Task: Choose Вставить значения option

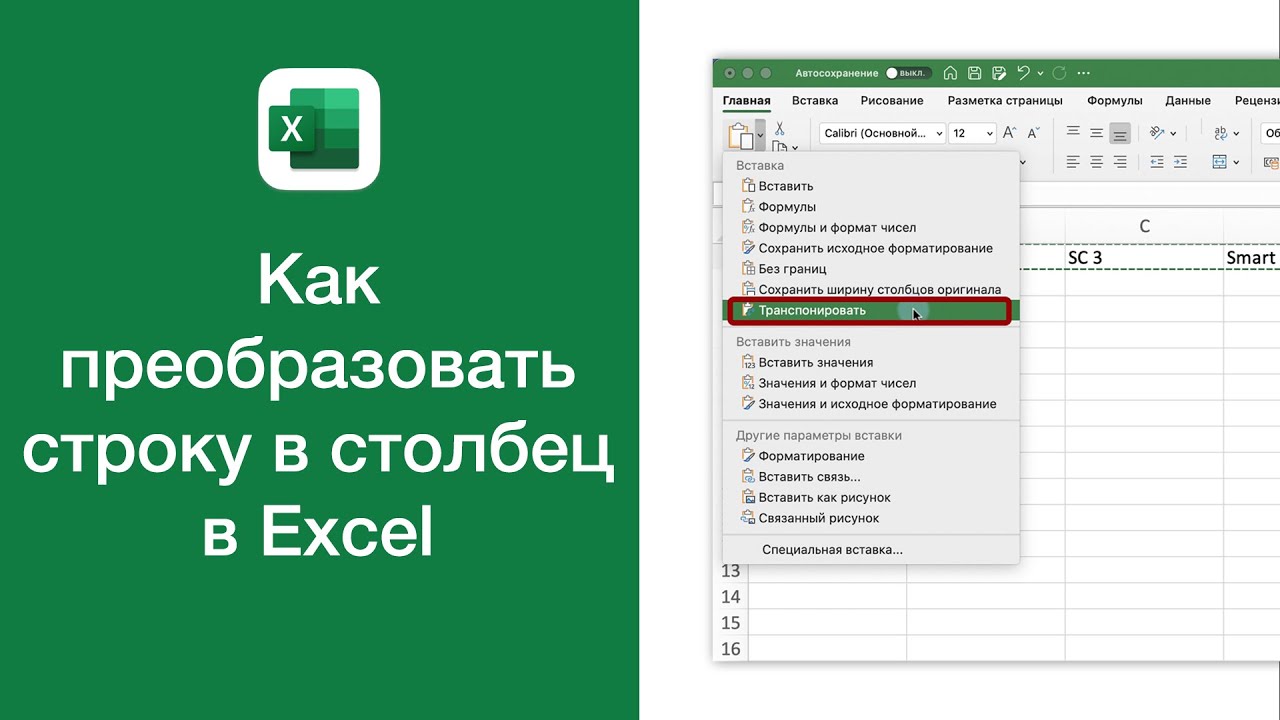Action: click(871, 363)
